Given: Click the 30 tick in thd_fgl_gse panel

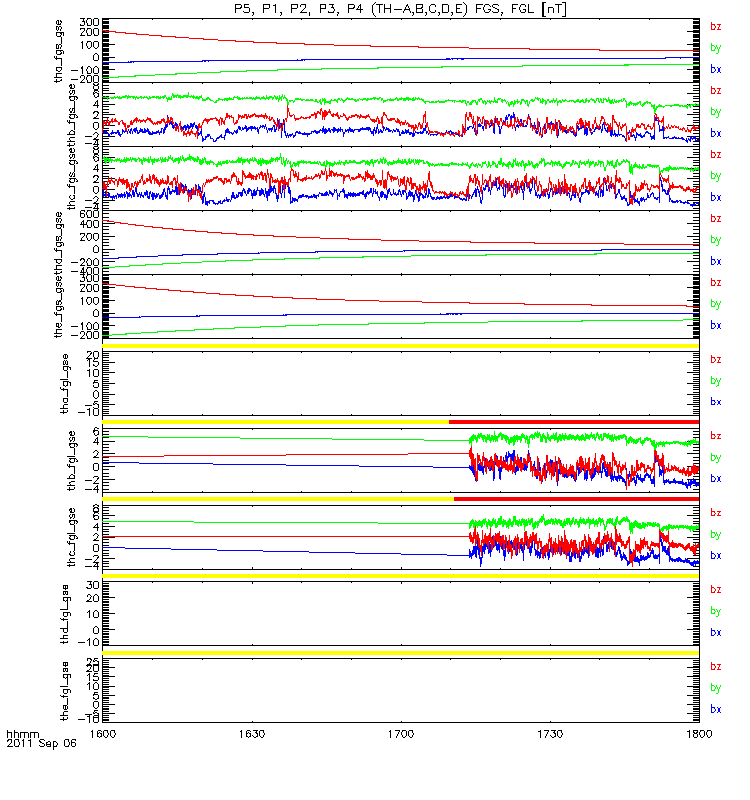Looking at the screenshot, I should coord(92,586).
